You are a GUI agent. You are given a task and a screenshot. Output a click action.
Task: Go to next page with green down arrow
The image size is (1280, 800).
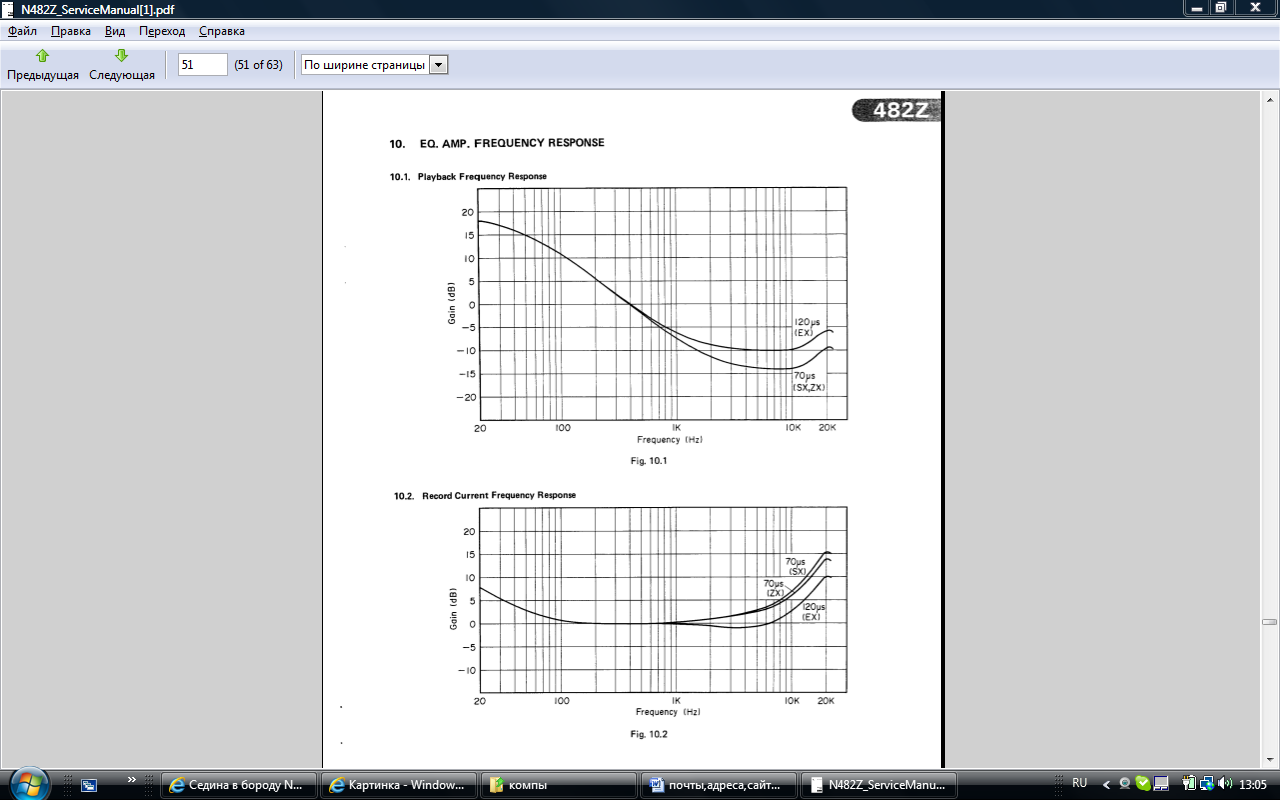(x=121, y=64)
